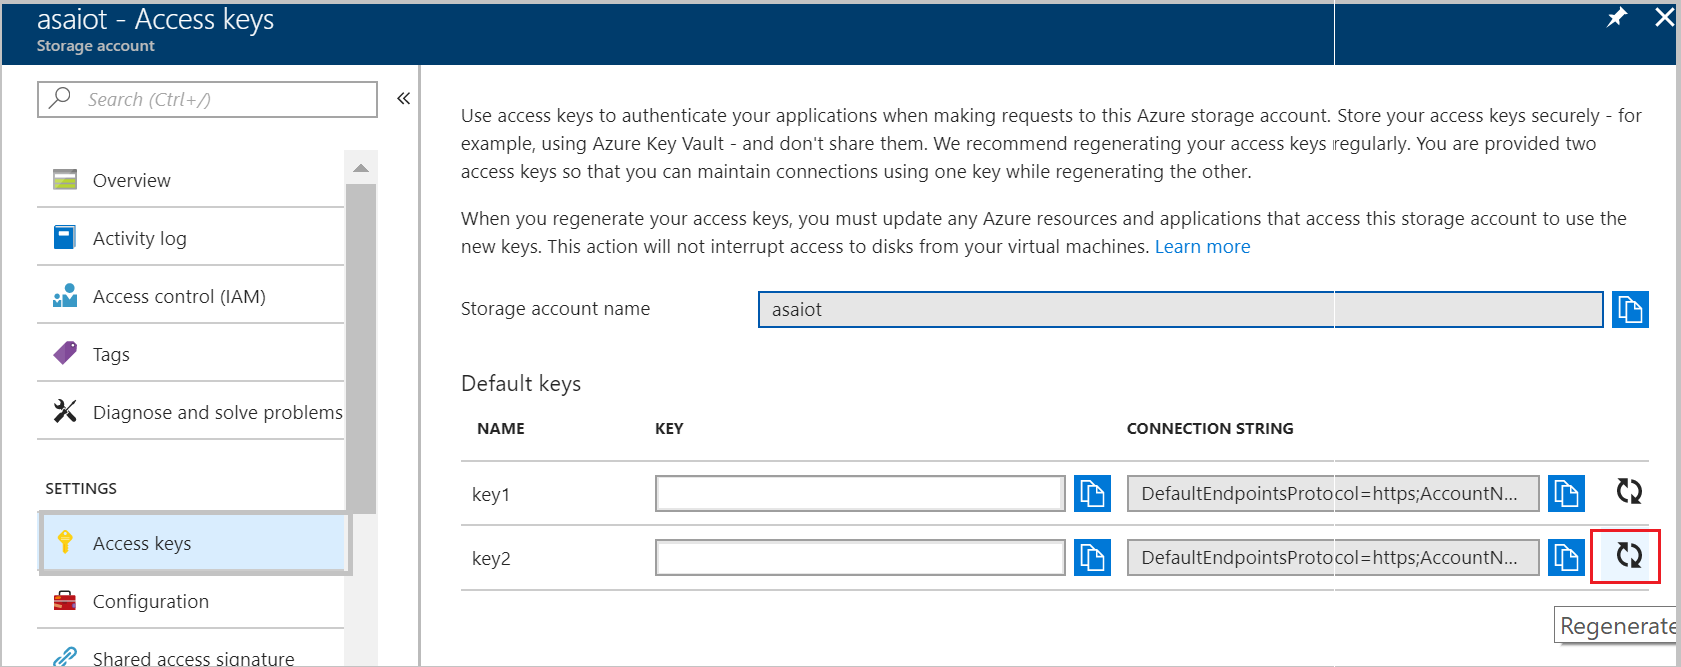Open the Learn more link
Screen dimensions: 1681x667
tap(1202, 247)
